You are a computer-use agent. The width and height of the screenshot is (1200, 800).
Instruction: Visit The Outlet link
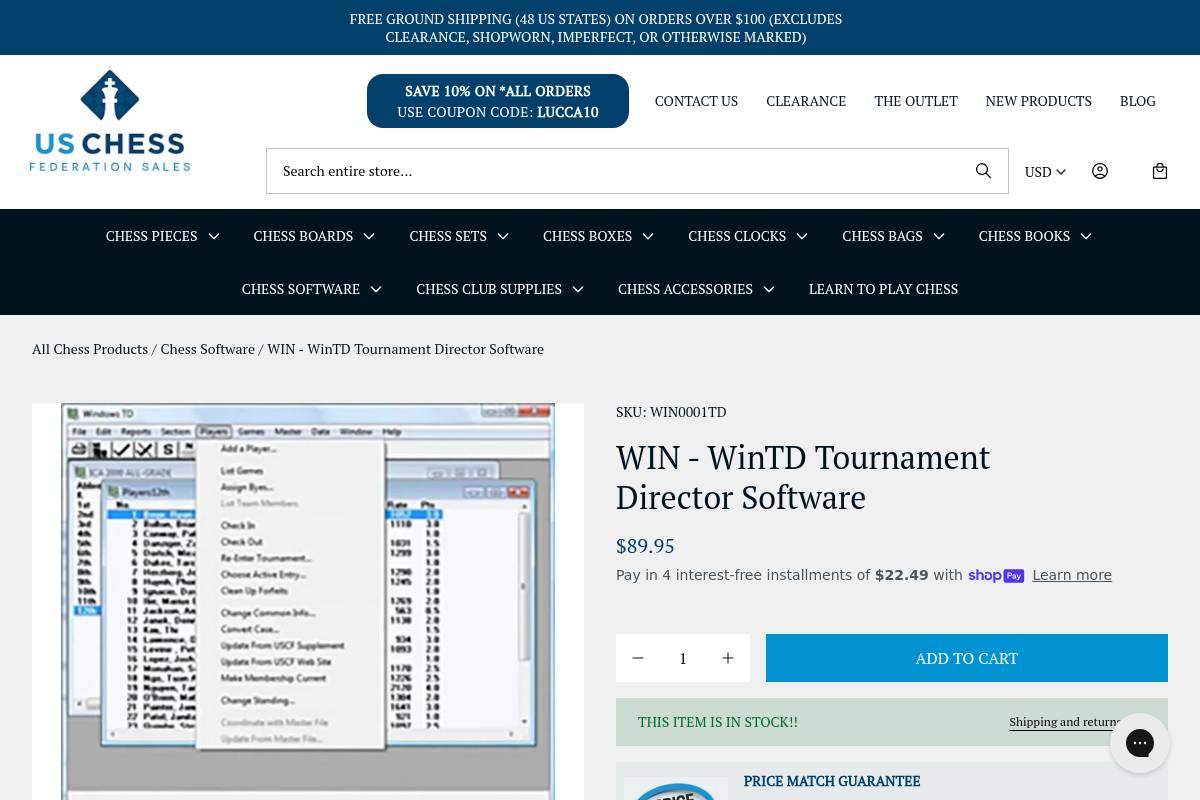(x=916, y=101)
